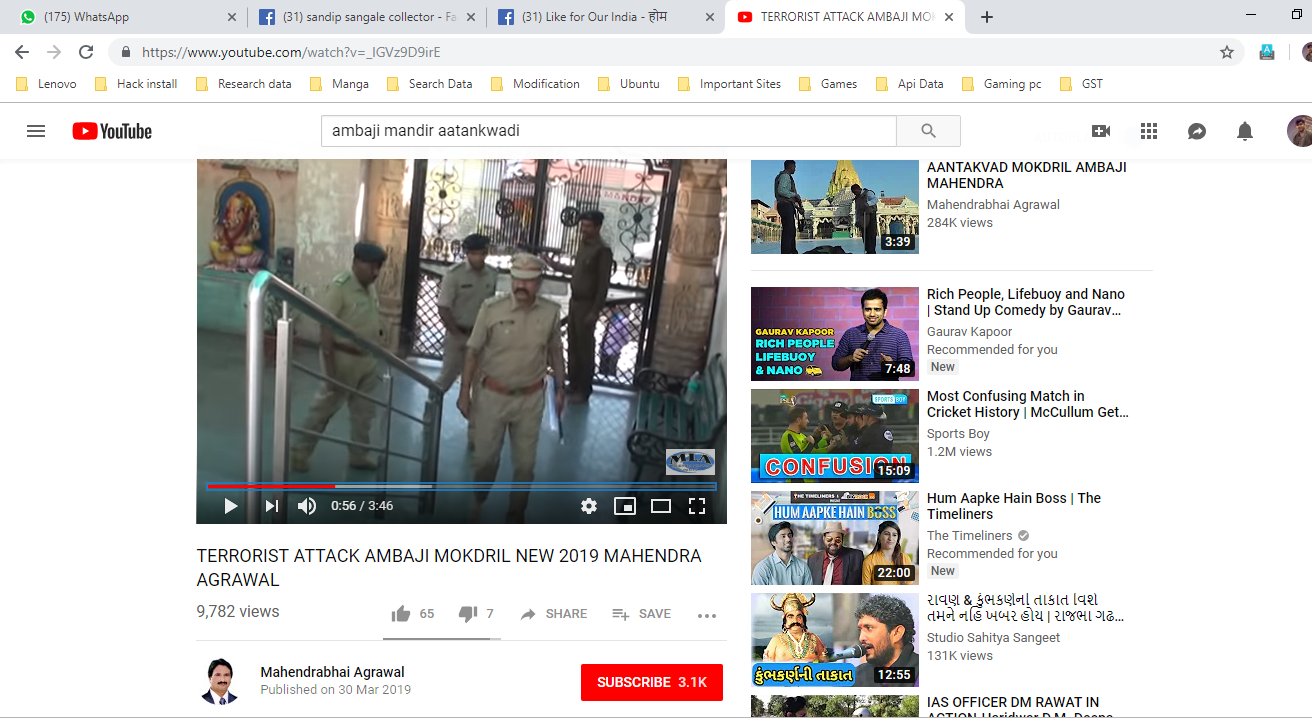This screenshot has width=1312, height=721.
Task: Click the Chrome extension icon beside the star
Action: pyautogui.click(x=1267, y=52)
